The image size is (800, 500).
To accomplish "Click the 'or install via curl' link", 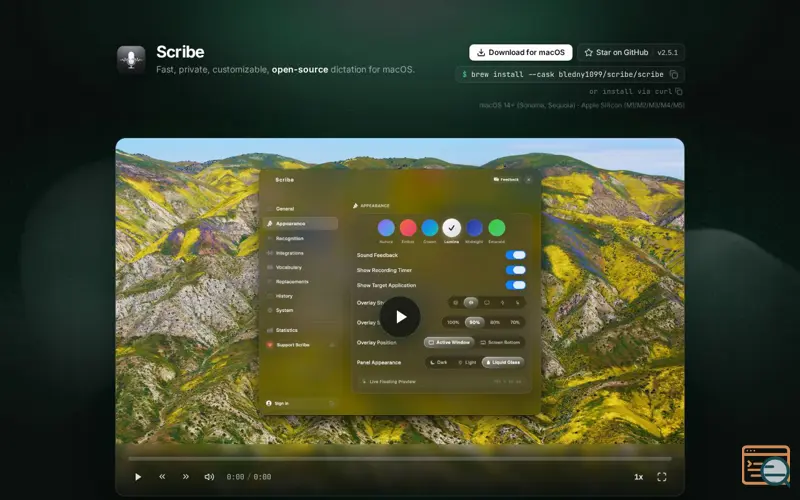I will click(x=631, y=92).
